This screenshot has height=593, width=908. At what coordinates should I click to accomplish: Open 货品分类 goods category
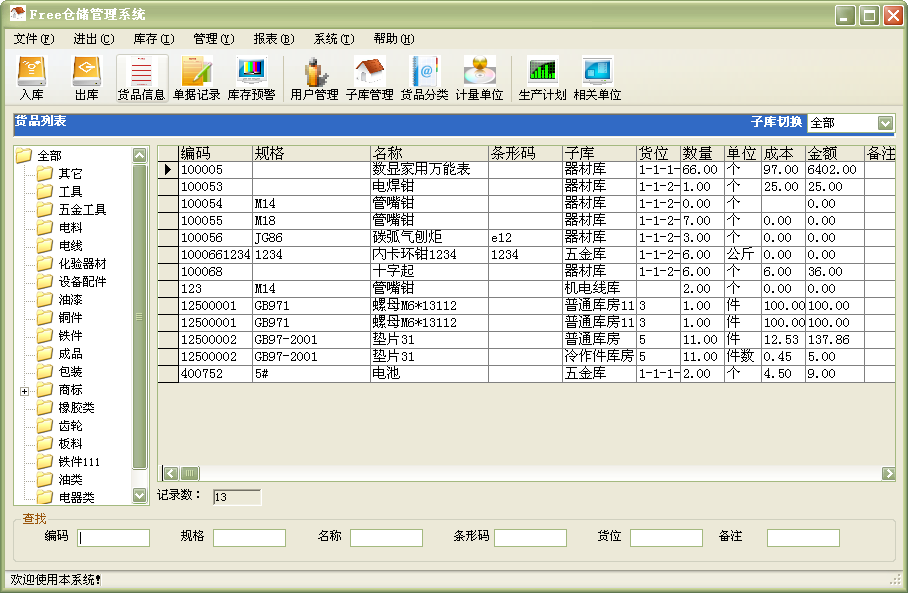pyautogui.click(x=424, y=79)
